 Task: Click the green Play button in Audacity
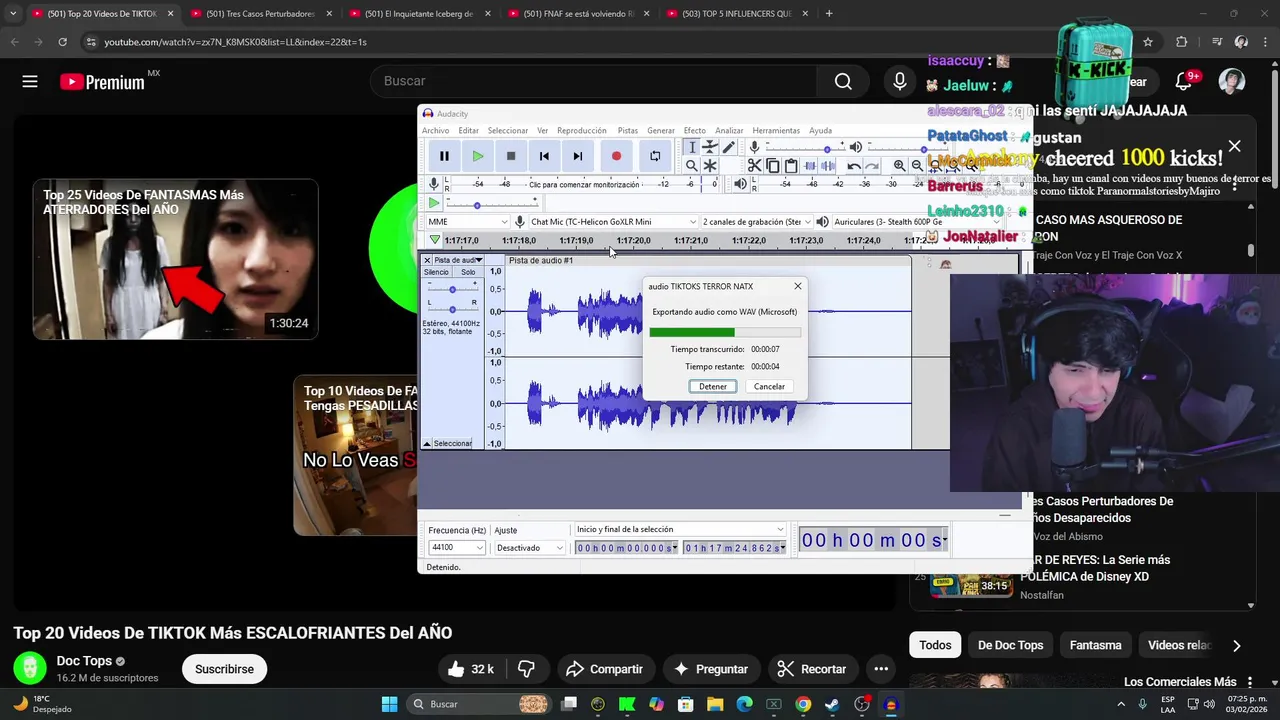click(478, 156)
